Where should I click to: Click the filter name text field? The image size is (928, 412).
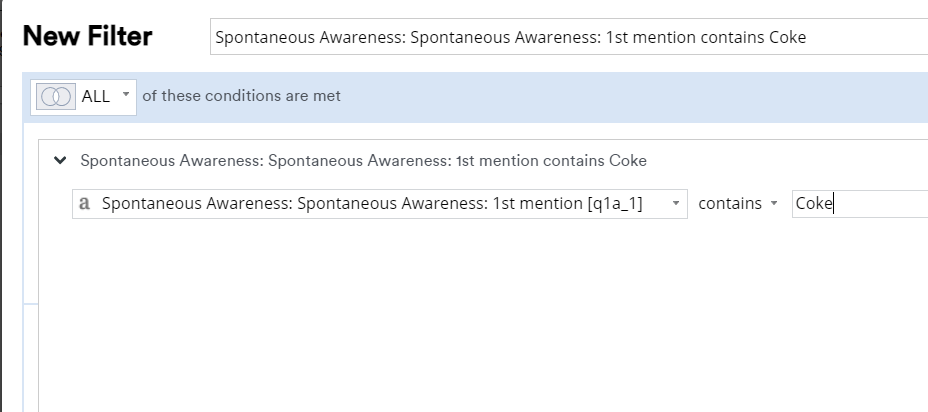click(x=568, y=38)
